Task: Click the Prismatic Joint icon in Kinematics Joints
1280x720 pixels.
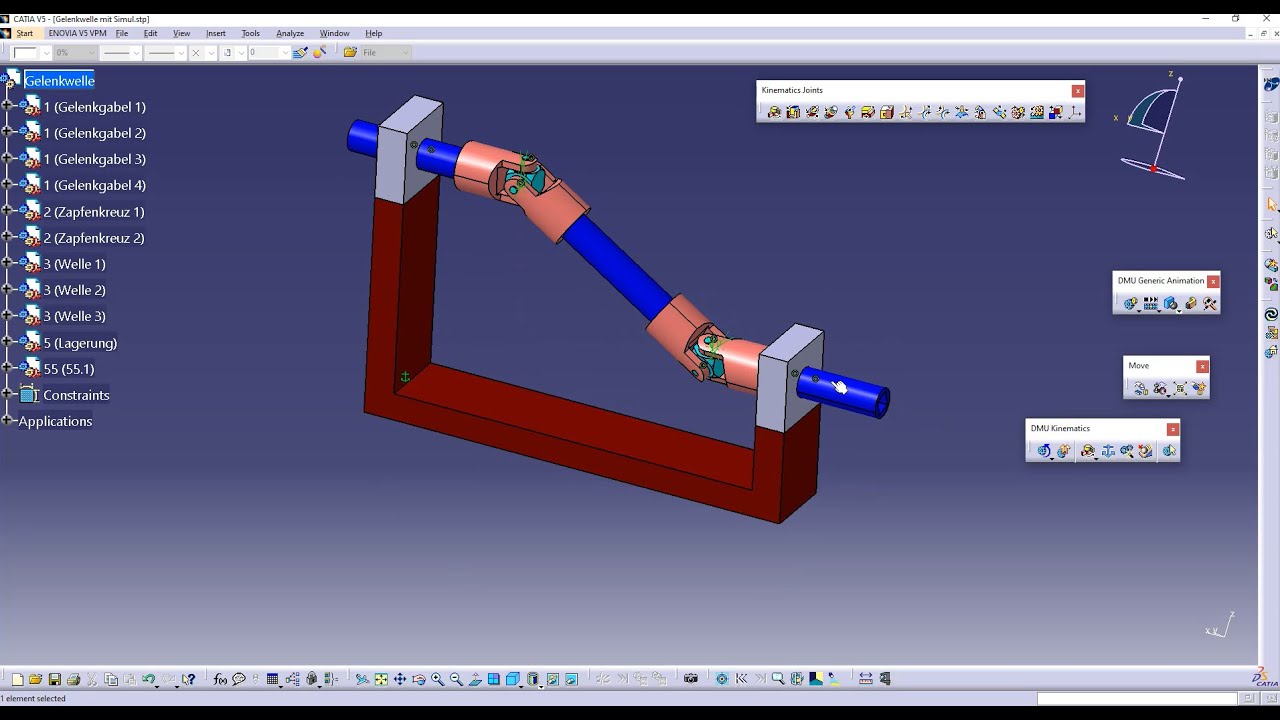Action: point(793,112)
